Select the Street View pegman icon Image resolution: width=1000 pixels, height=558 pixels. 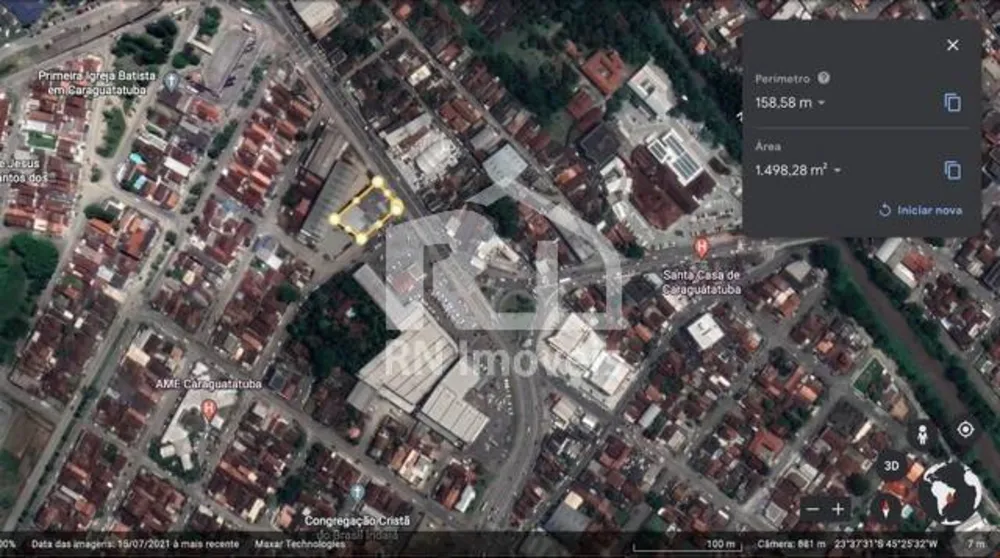[922, 435]
